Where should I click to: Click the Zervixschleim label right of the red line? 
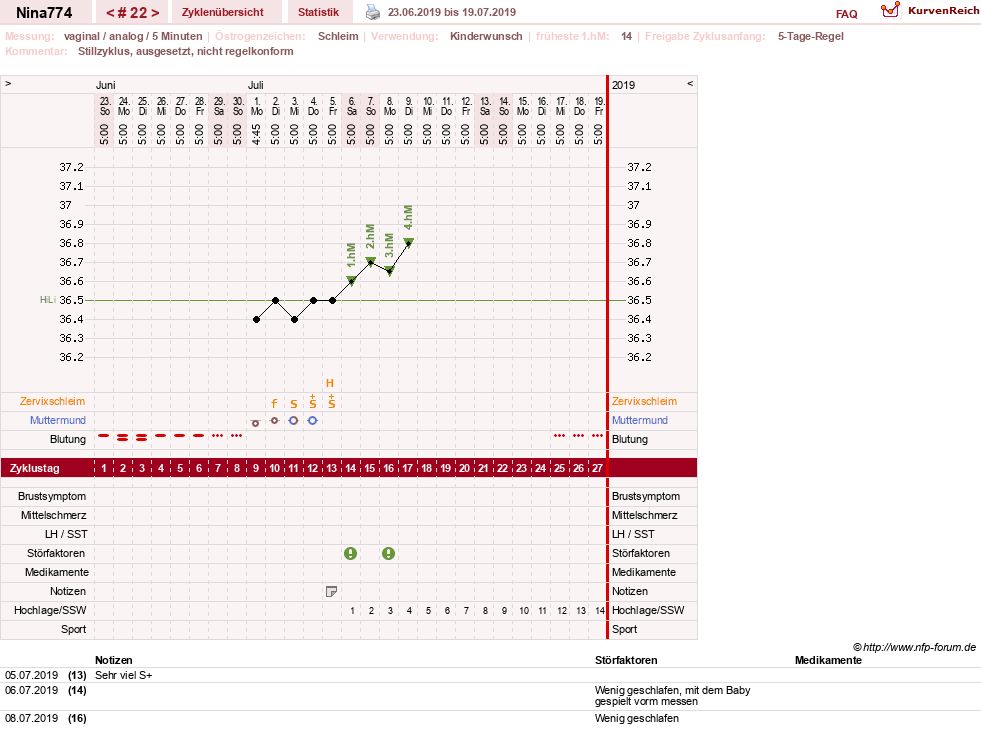click(x=644, y=402)
